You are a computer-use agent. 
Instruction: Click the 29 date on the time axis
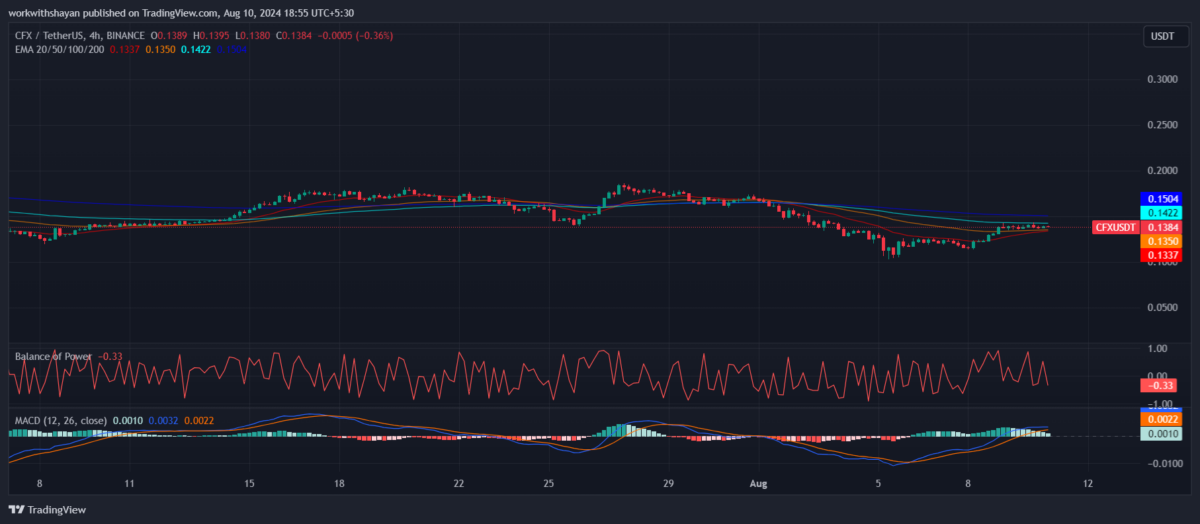click(x=669, y=483)
